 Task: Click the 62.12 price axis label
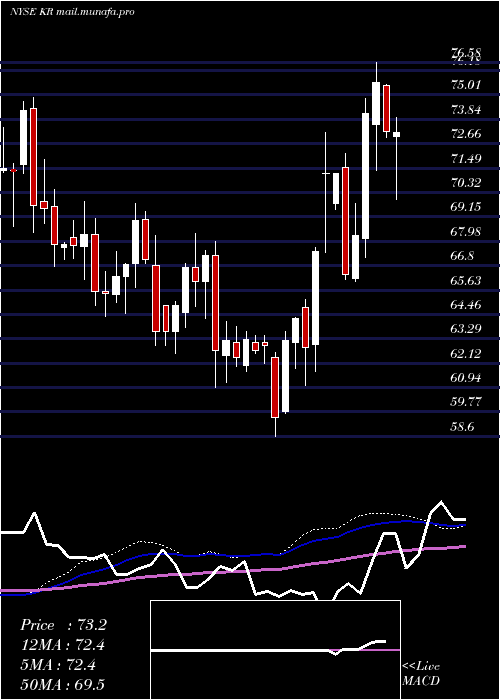tap(467, 354)
